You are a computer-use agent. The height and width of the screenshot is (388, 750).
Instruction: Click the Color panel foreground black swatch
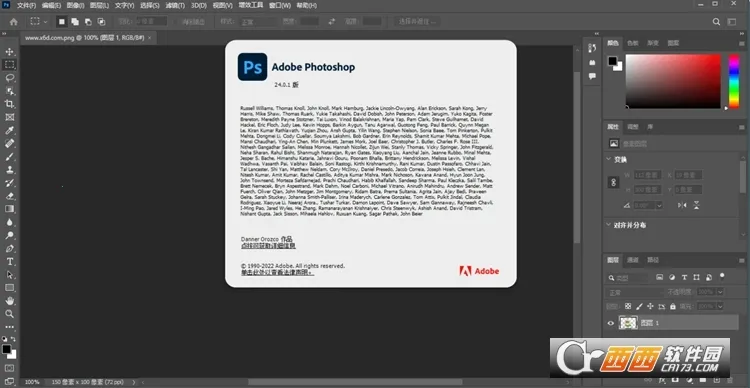[612, 61]
